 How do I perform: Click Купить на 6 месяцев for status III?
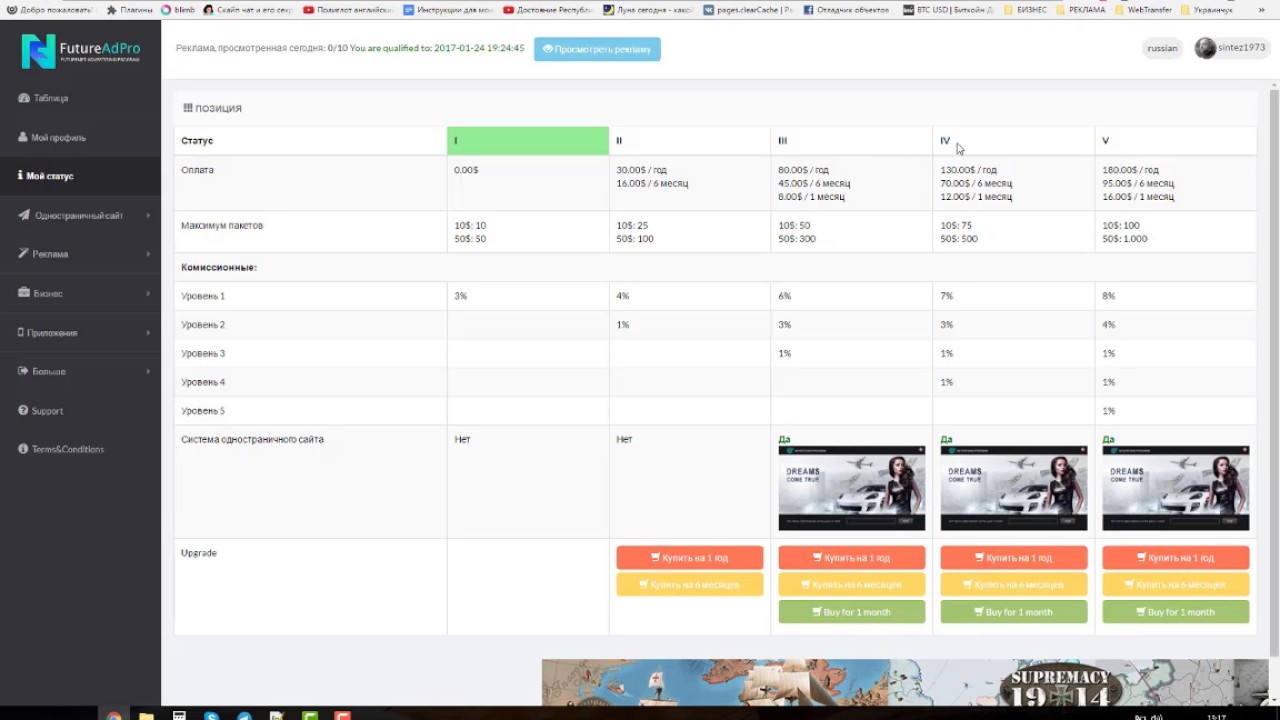[x=852, y=585]
